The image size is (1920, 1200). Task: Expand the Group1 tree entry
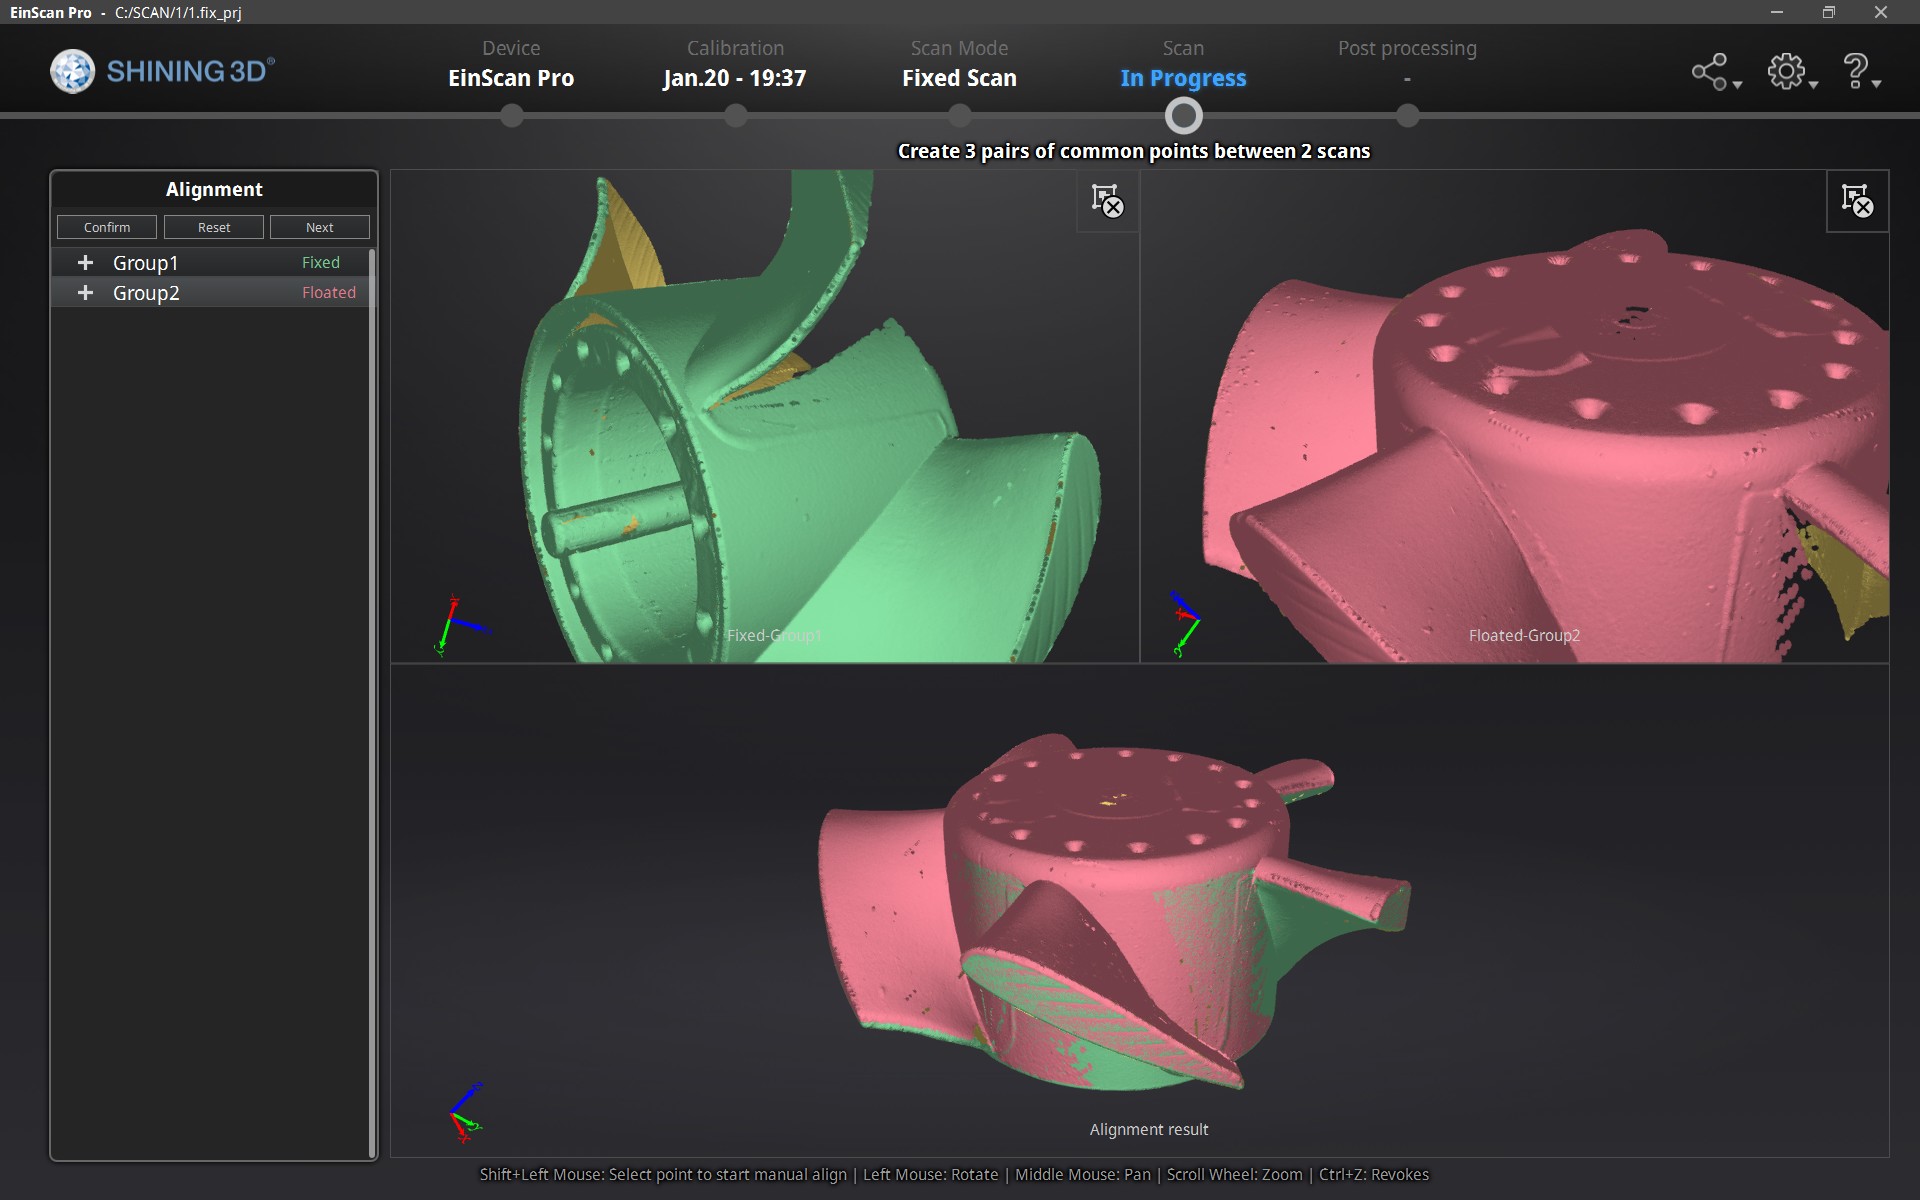86,262
